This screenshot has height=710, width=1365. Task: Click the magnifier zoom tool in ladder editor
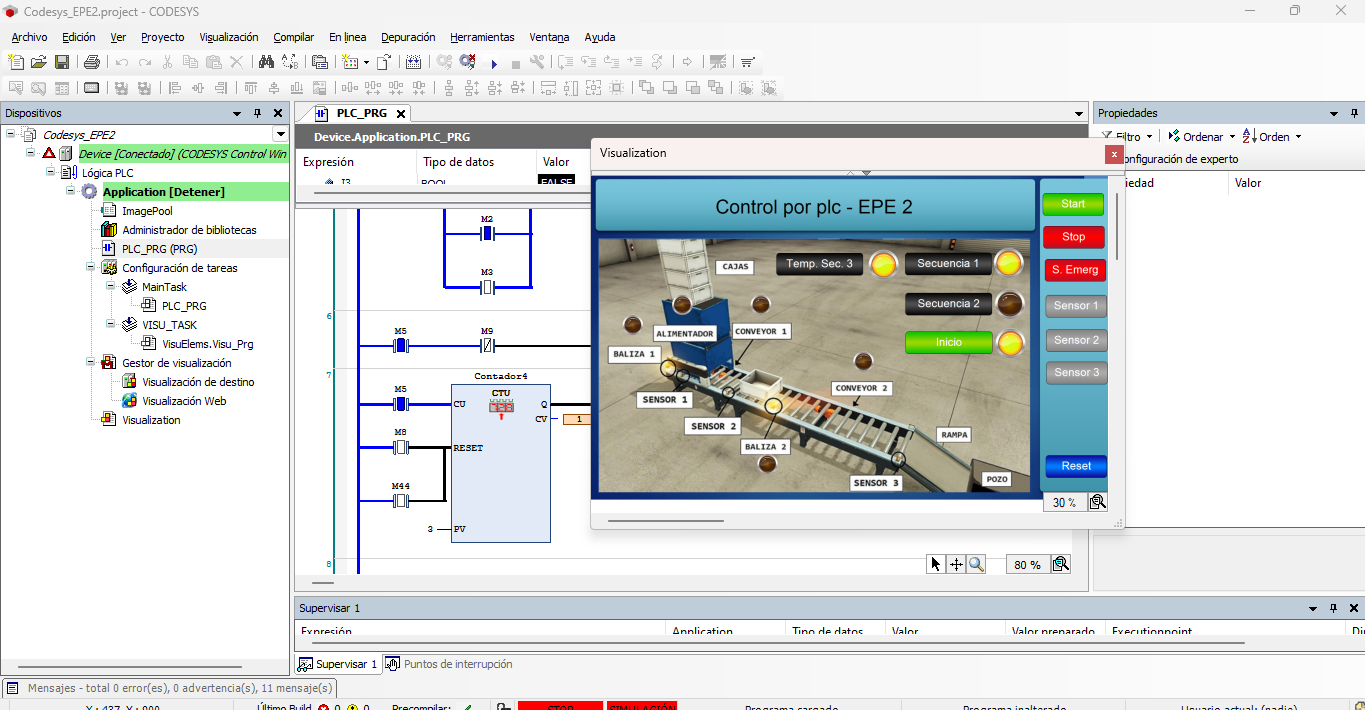coord(976,564)
